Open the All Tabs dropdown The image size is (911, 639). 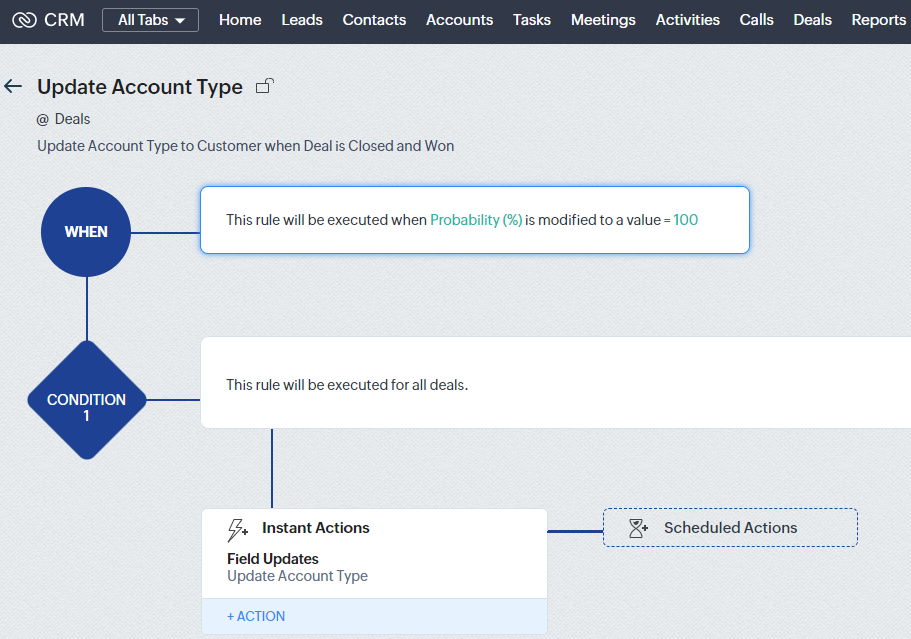point(150,20)
